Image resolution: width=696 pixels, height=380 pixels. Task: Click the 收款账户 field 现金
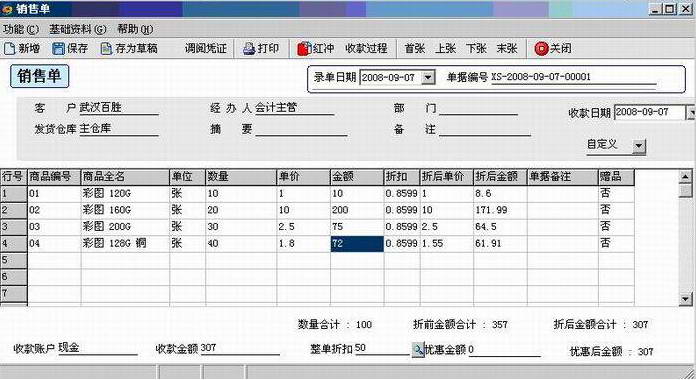tap(98, 348)
